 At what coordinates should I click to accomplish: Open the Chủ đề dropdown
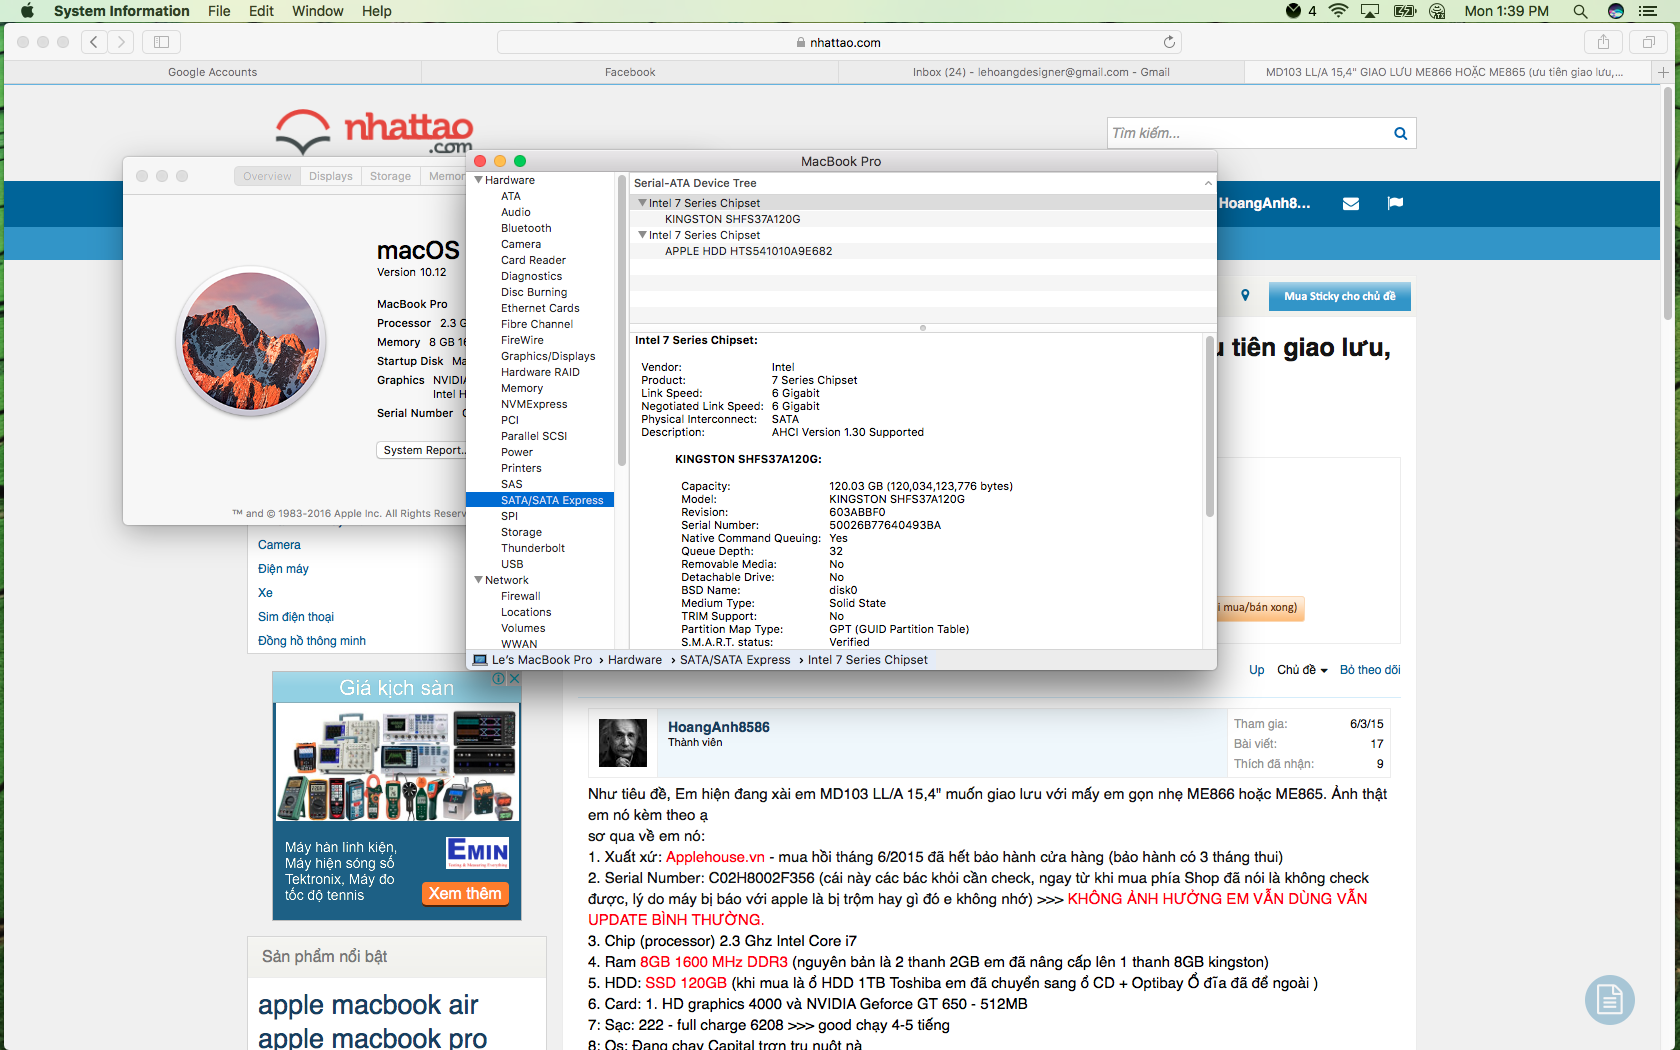1301,670
